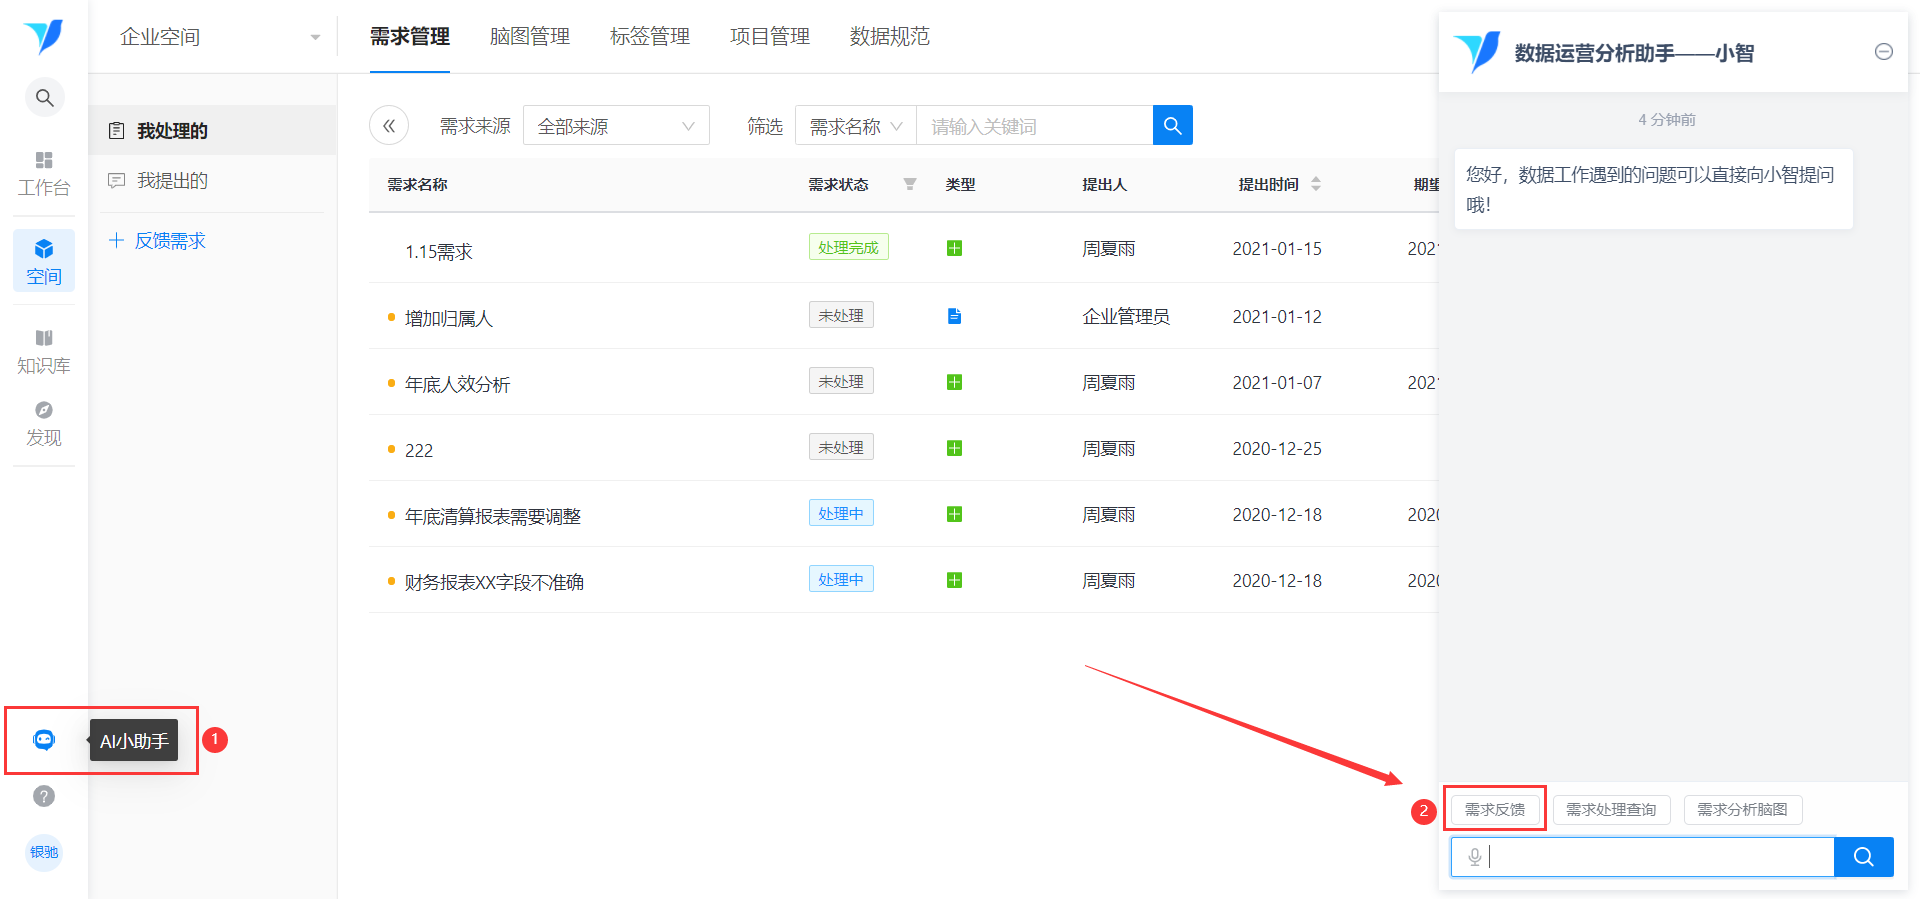This screenshot has height=899, width=1920.
Task: Click the 提出人 column header
Action: pyautogui.click(x=1104, y=185)
